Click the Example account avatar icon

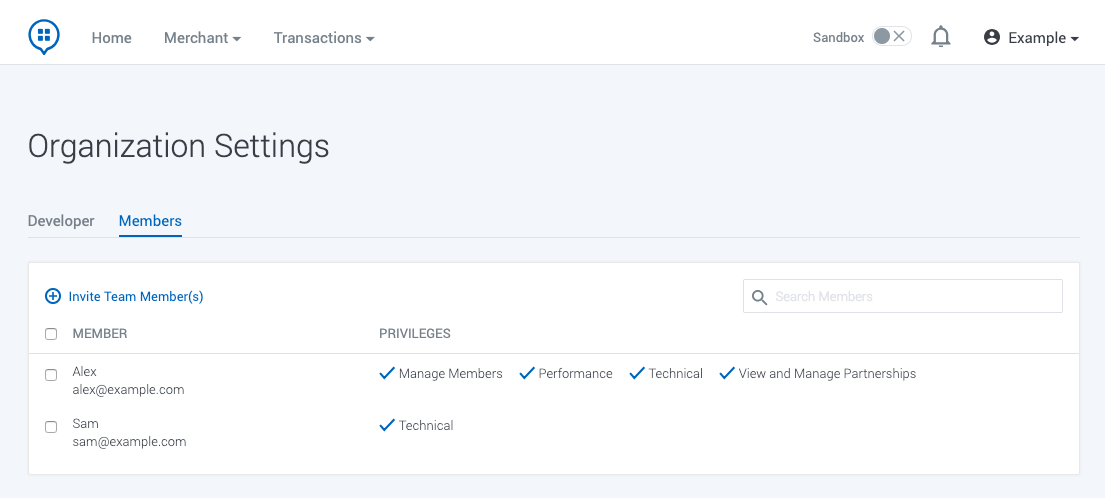click(x=992, y=37)
